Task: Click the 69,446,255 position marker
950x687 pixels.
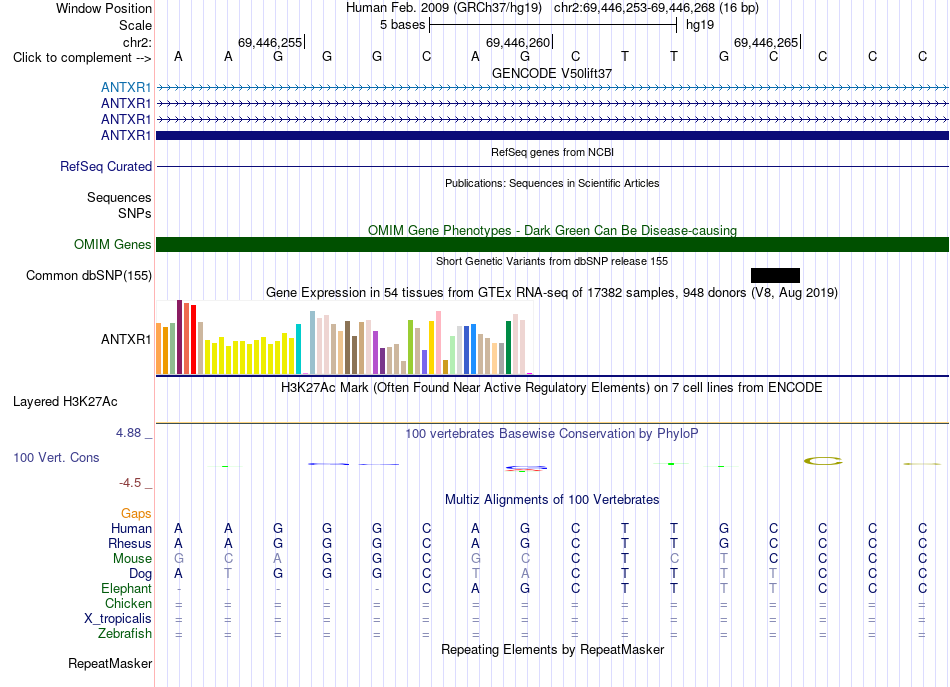Action: pyautogui.click(x=270, y=42)
